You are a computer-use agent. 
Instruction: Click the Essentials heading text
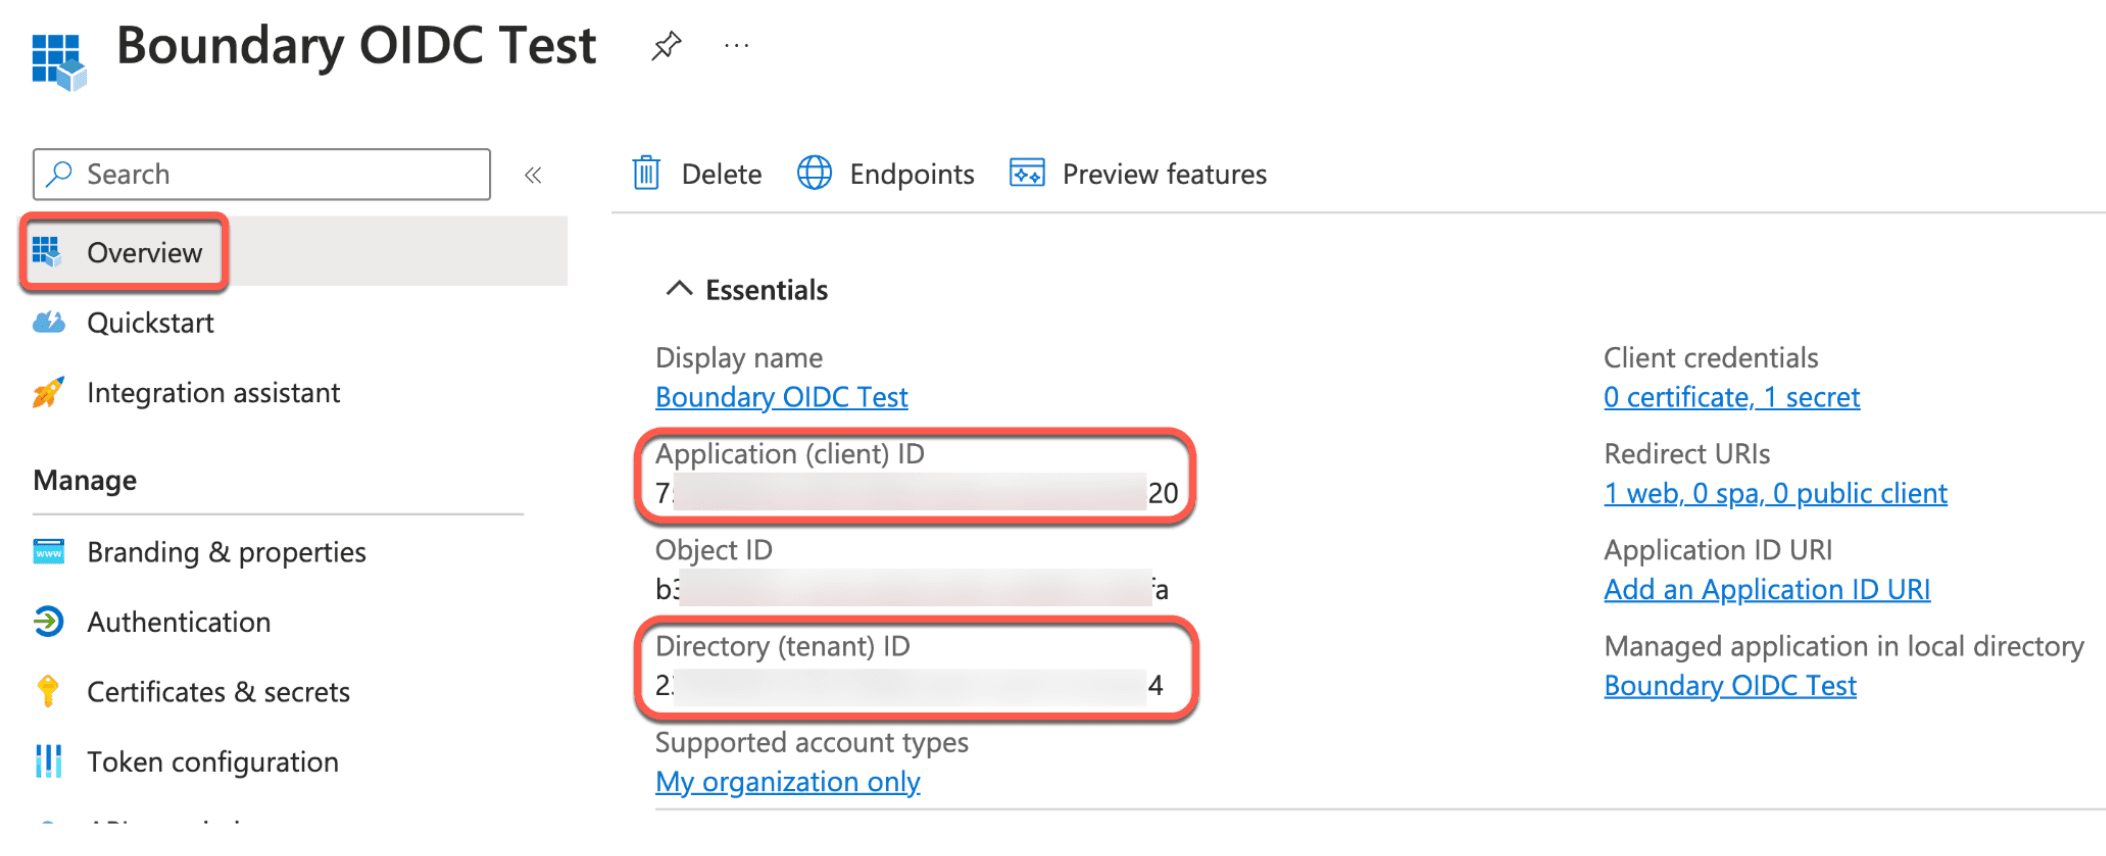766,290
